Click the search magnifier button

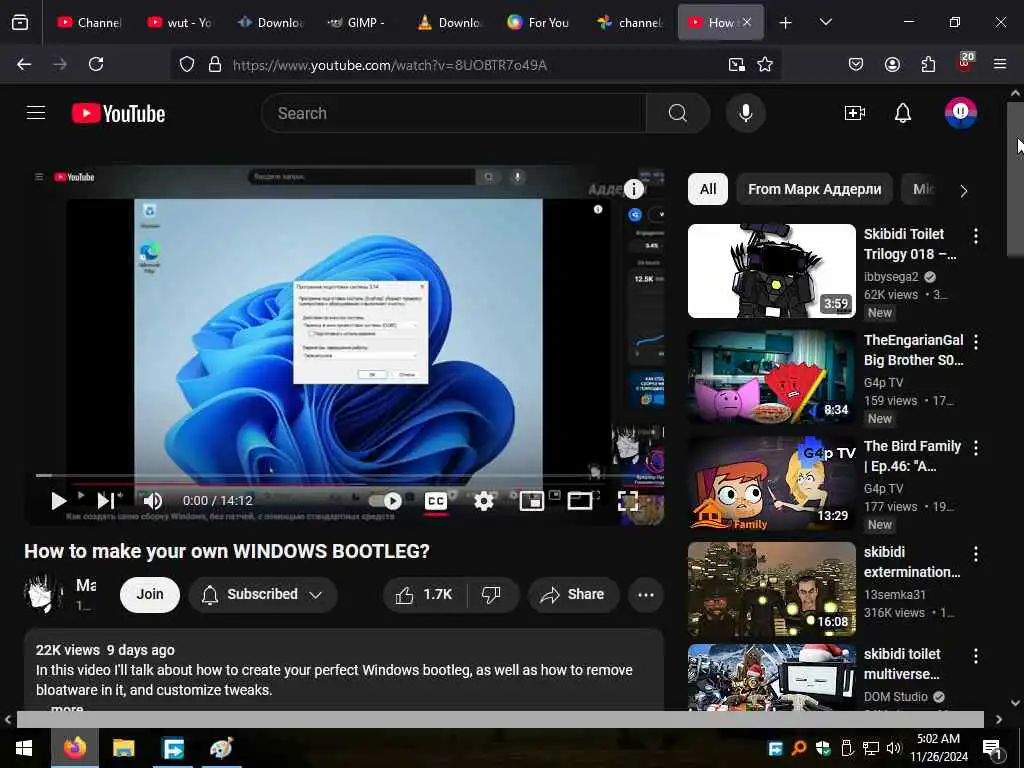tap(677, 113)
